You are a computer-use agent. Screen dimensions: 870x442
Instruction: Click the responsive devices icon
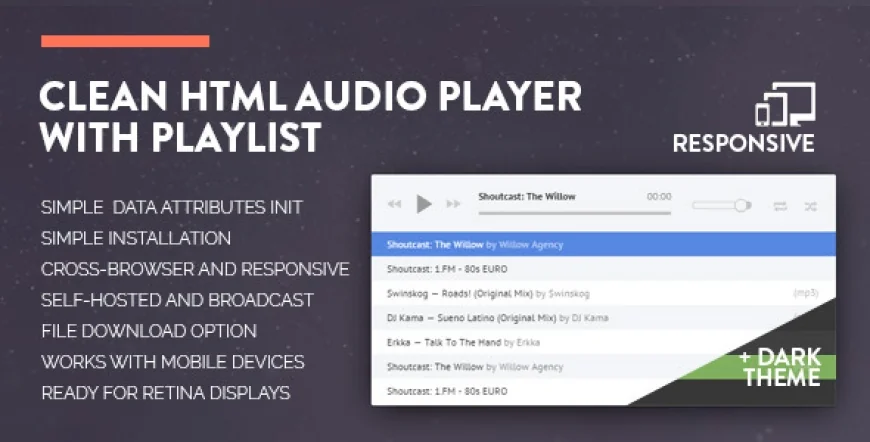[x=785, y=104]
